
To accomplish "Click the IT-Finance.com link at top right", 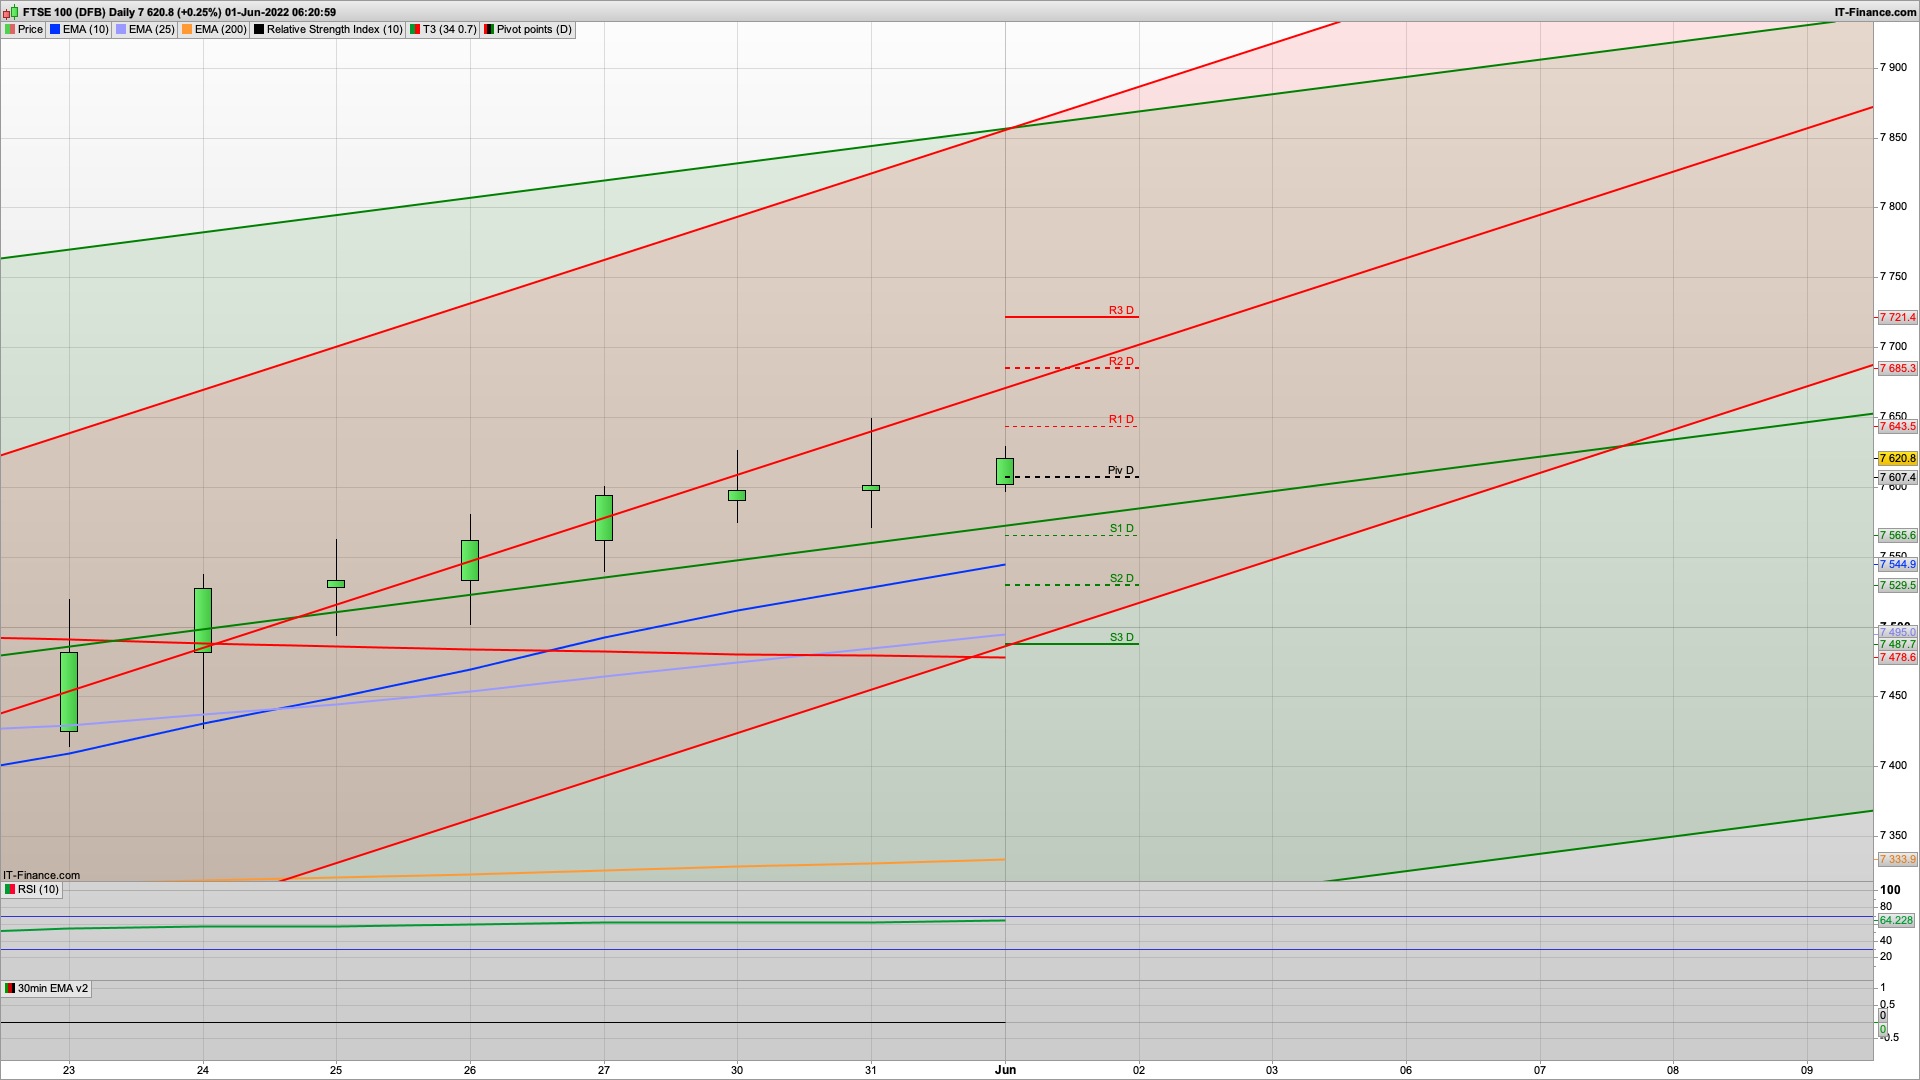I will click(1875, 12).
